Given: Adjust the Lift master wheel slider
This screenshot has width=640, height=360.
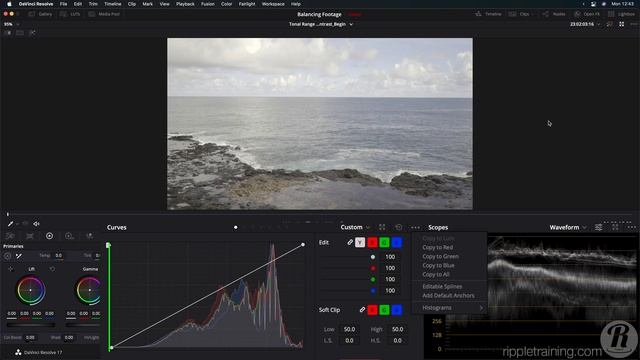Looking at the screenshot, I should point(31,325).
